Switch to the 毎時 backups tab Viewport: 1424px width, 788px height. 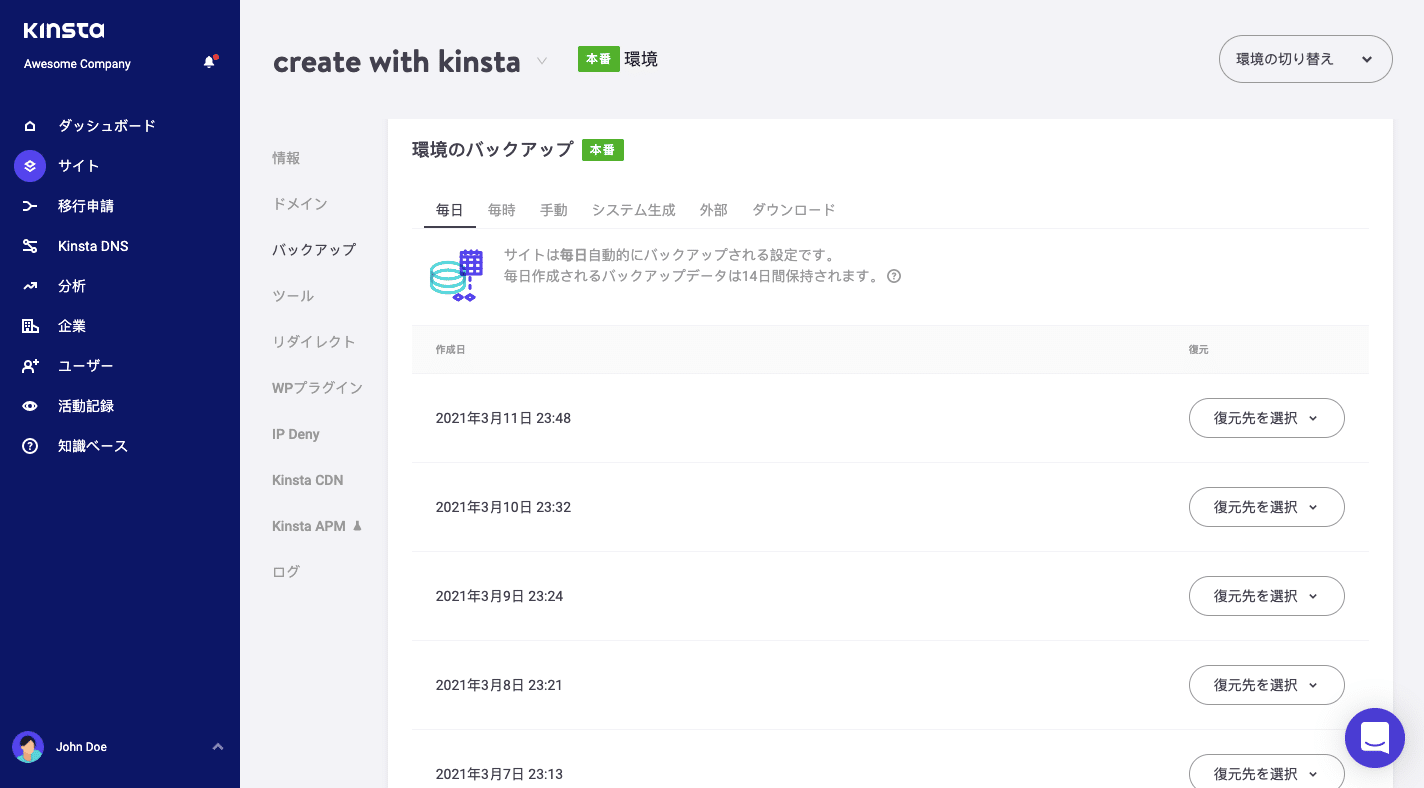[x=501, y=210]
